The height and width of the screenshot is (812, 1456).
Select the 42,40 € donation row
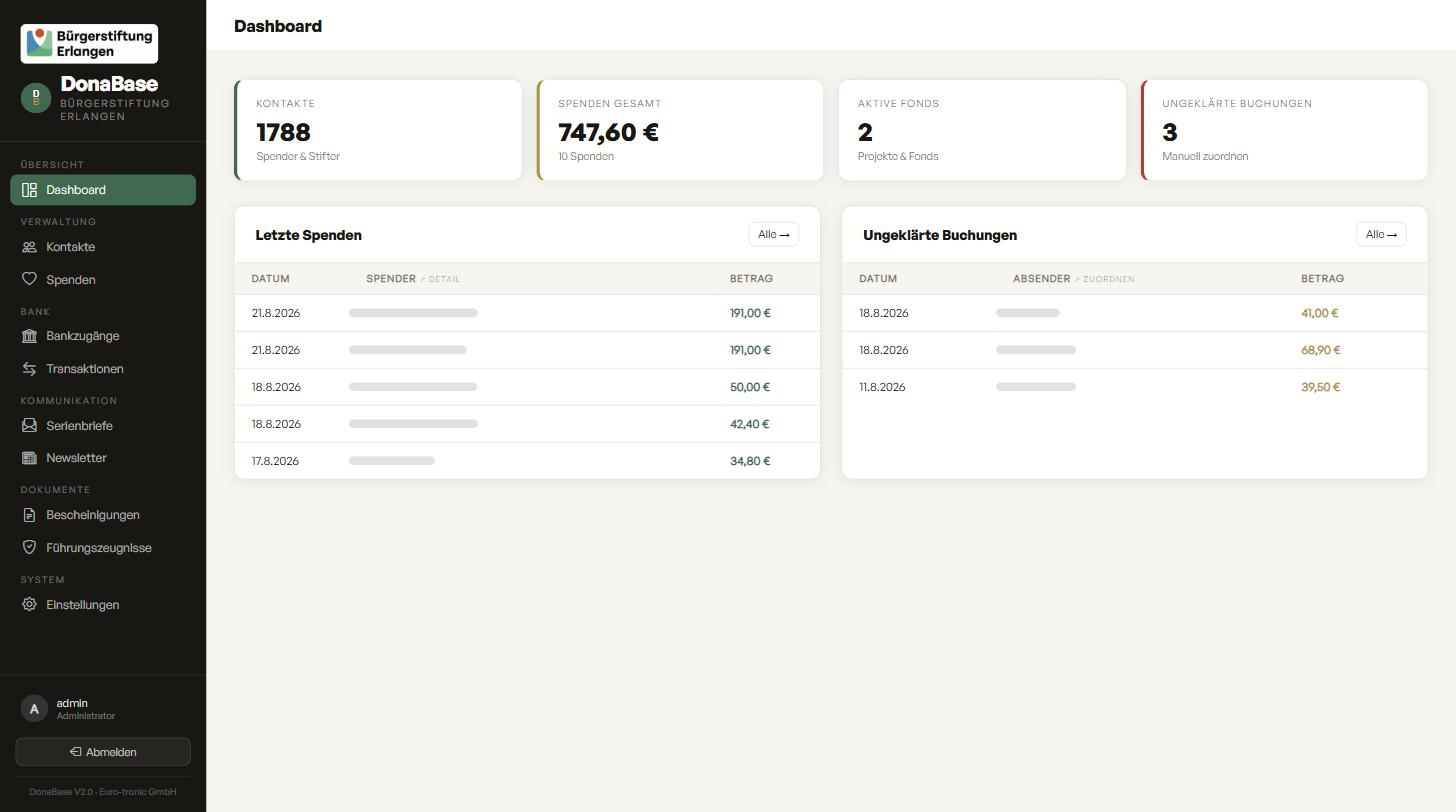tap(527, 424)
